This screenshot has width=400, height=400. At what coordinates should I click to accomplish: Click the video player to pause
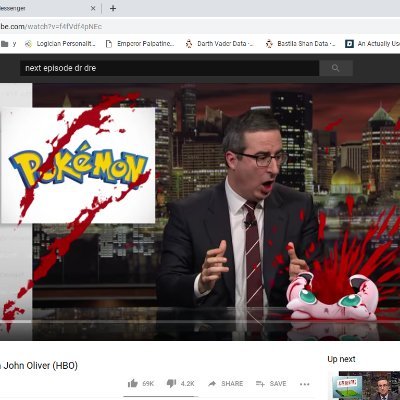click(200, 212)
